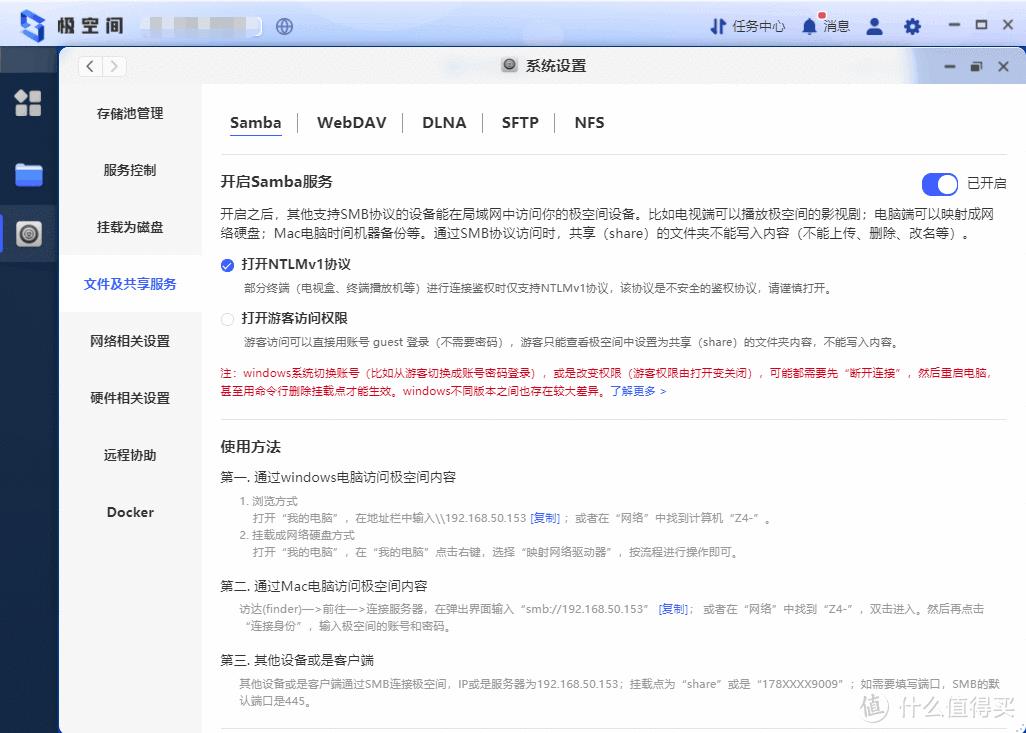Go forward with the right arrow
Viewport: 1026px width, 733px height.
(115, 66)
